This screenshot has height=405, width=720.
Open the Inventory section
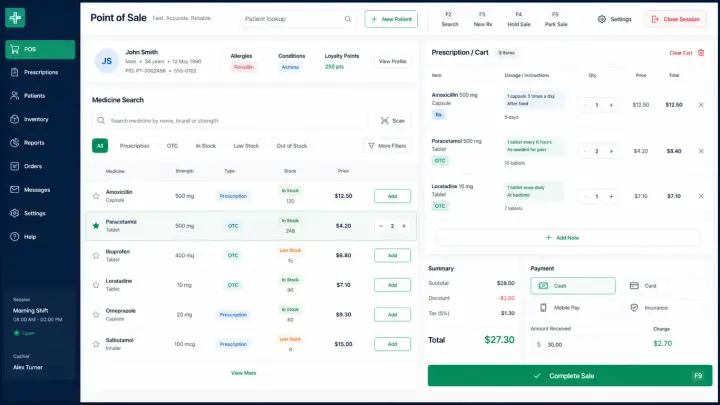40,119
